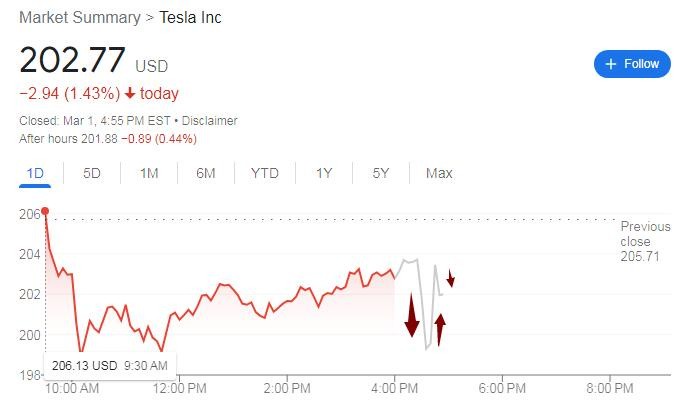The image size is (675, 411).
Task: Click the large down arrow on chart
Action: [x=411, y=315]
